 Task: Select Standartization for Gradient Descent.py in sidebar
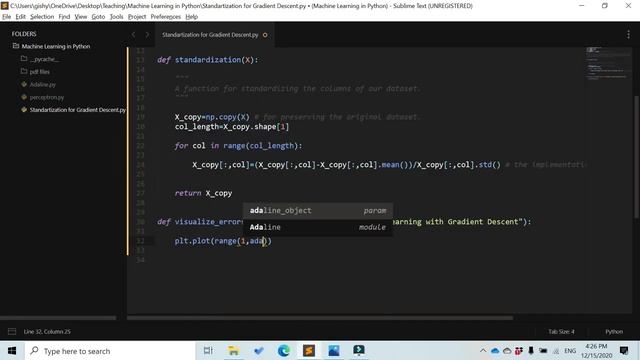[x=78, y=110]
